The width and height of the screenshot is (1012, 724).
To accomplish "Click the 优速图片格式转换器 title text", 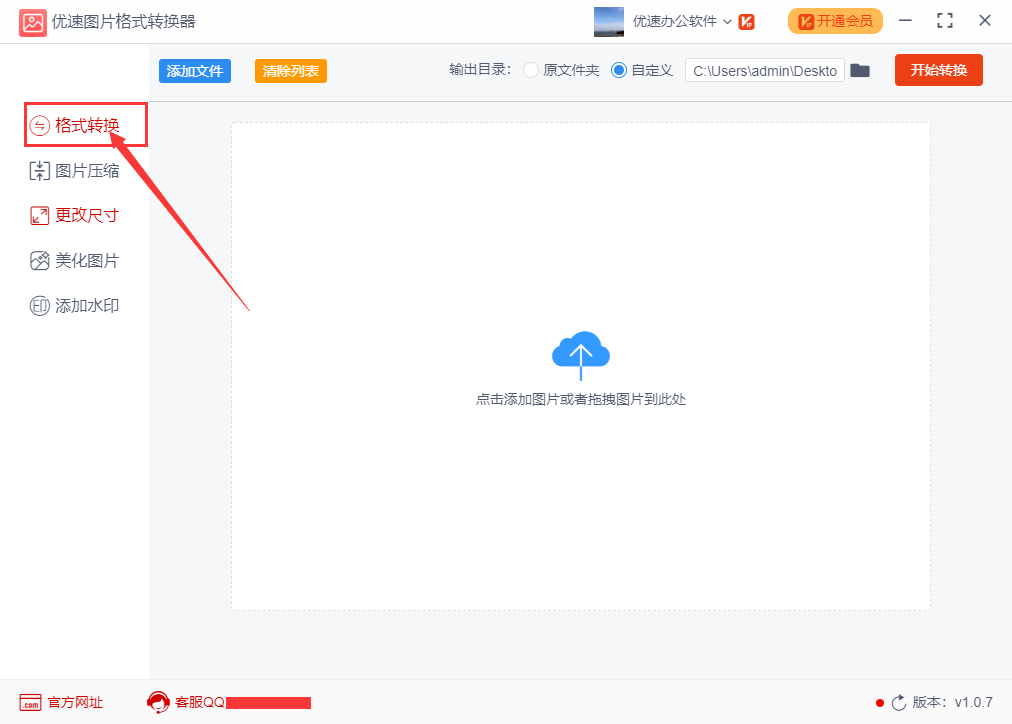I will pyautogui.click(x=123, y=22).
